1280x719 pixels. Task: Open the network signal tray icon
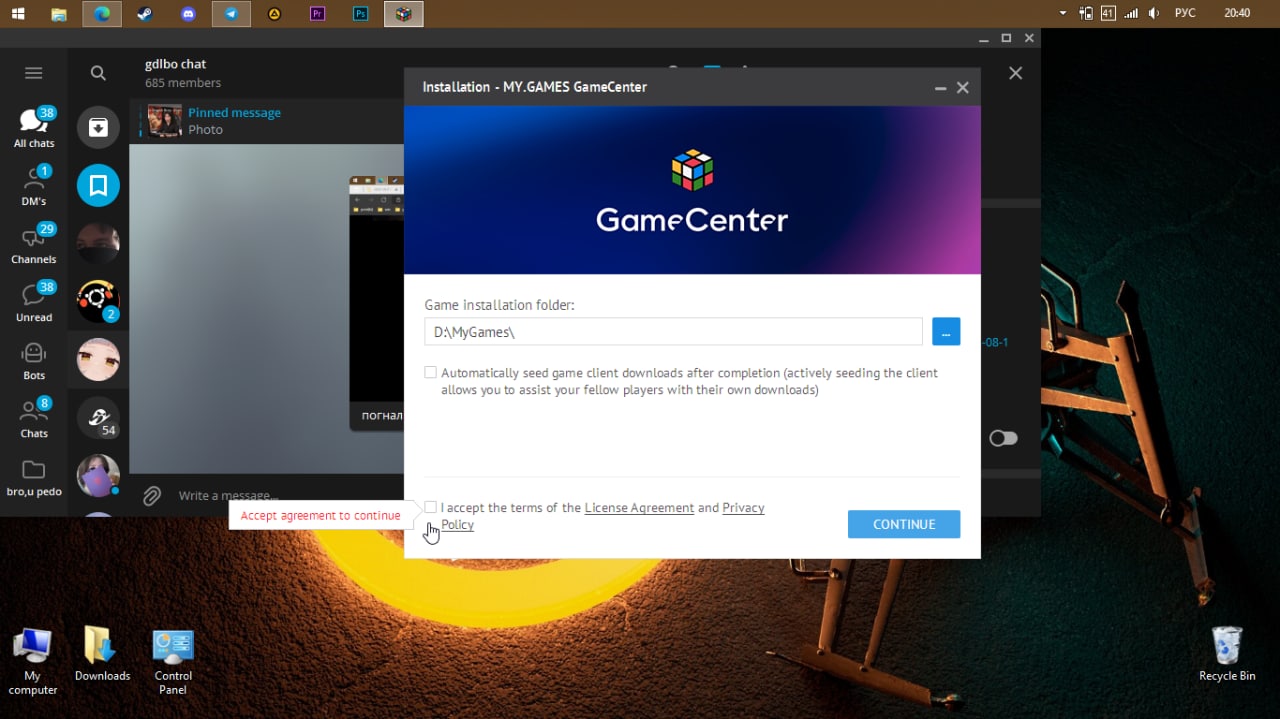click(x=1131, y=13)
